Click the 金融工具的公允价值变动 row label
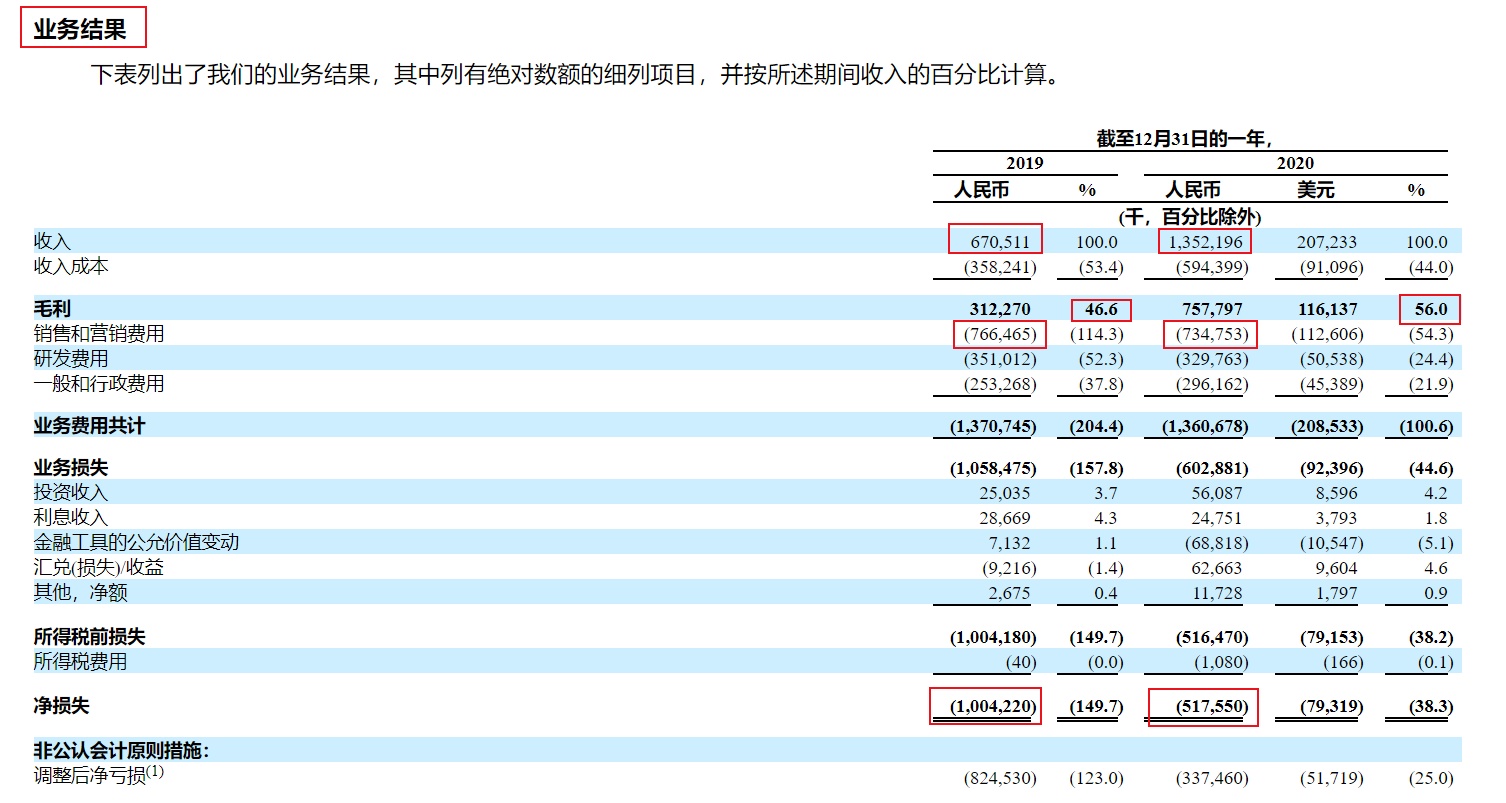This screenshot has height=803, width=1506. pyautogui.click(x=136, y=542)
